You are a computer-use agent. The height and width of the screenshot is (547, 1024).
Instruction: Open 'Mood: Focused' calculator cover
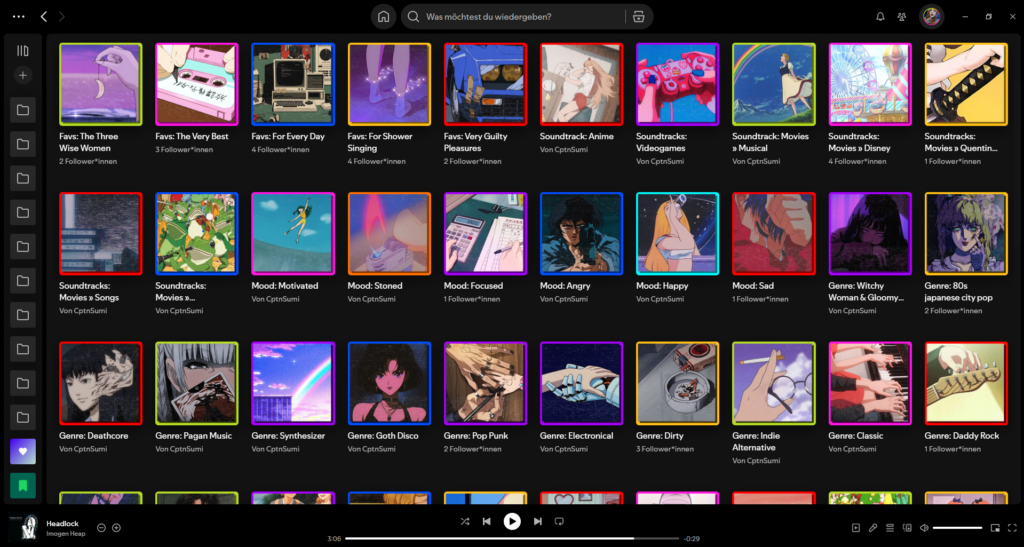(x=485, y=234)
